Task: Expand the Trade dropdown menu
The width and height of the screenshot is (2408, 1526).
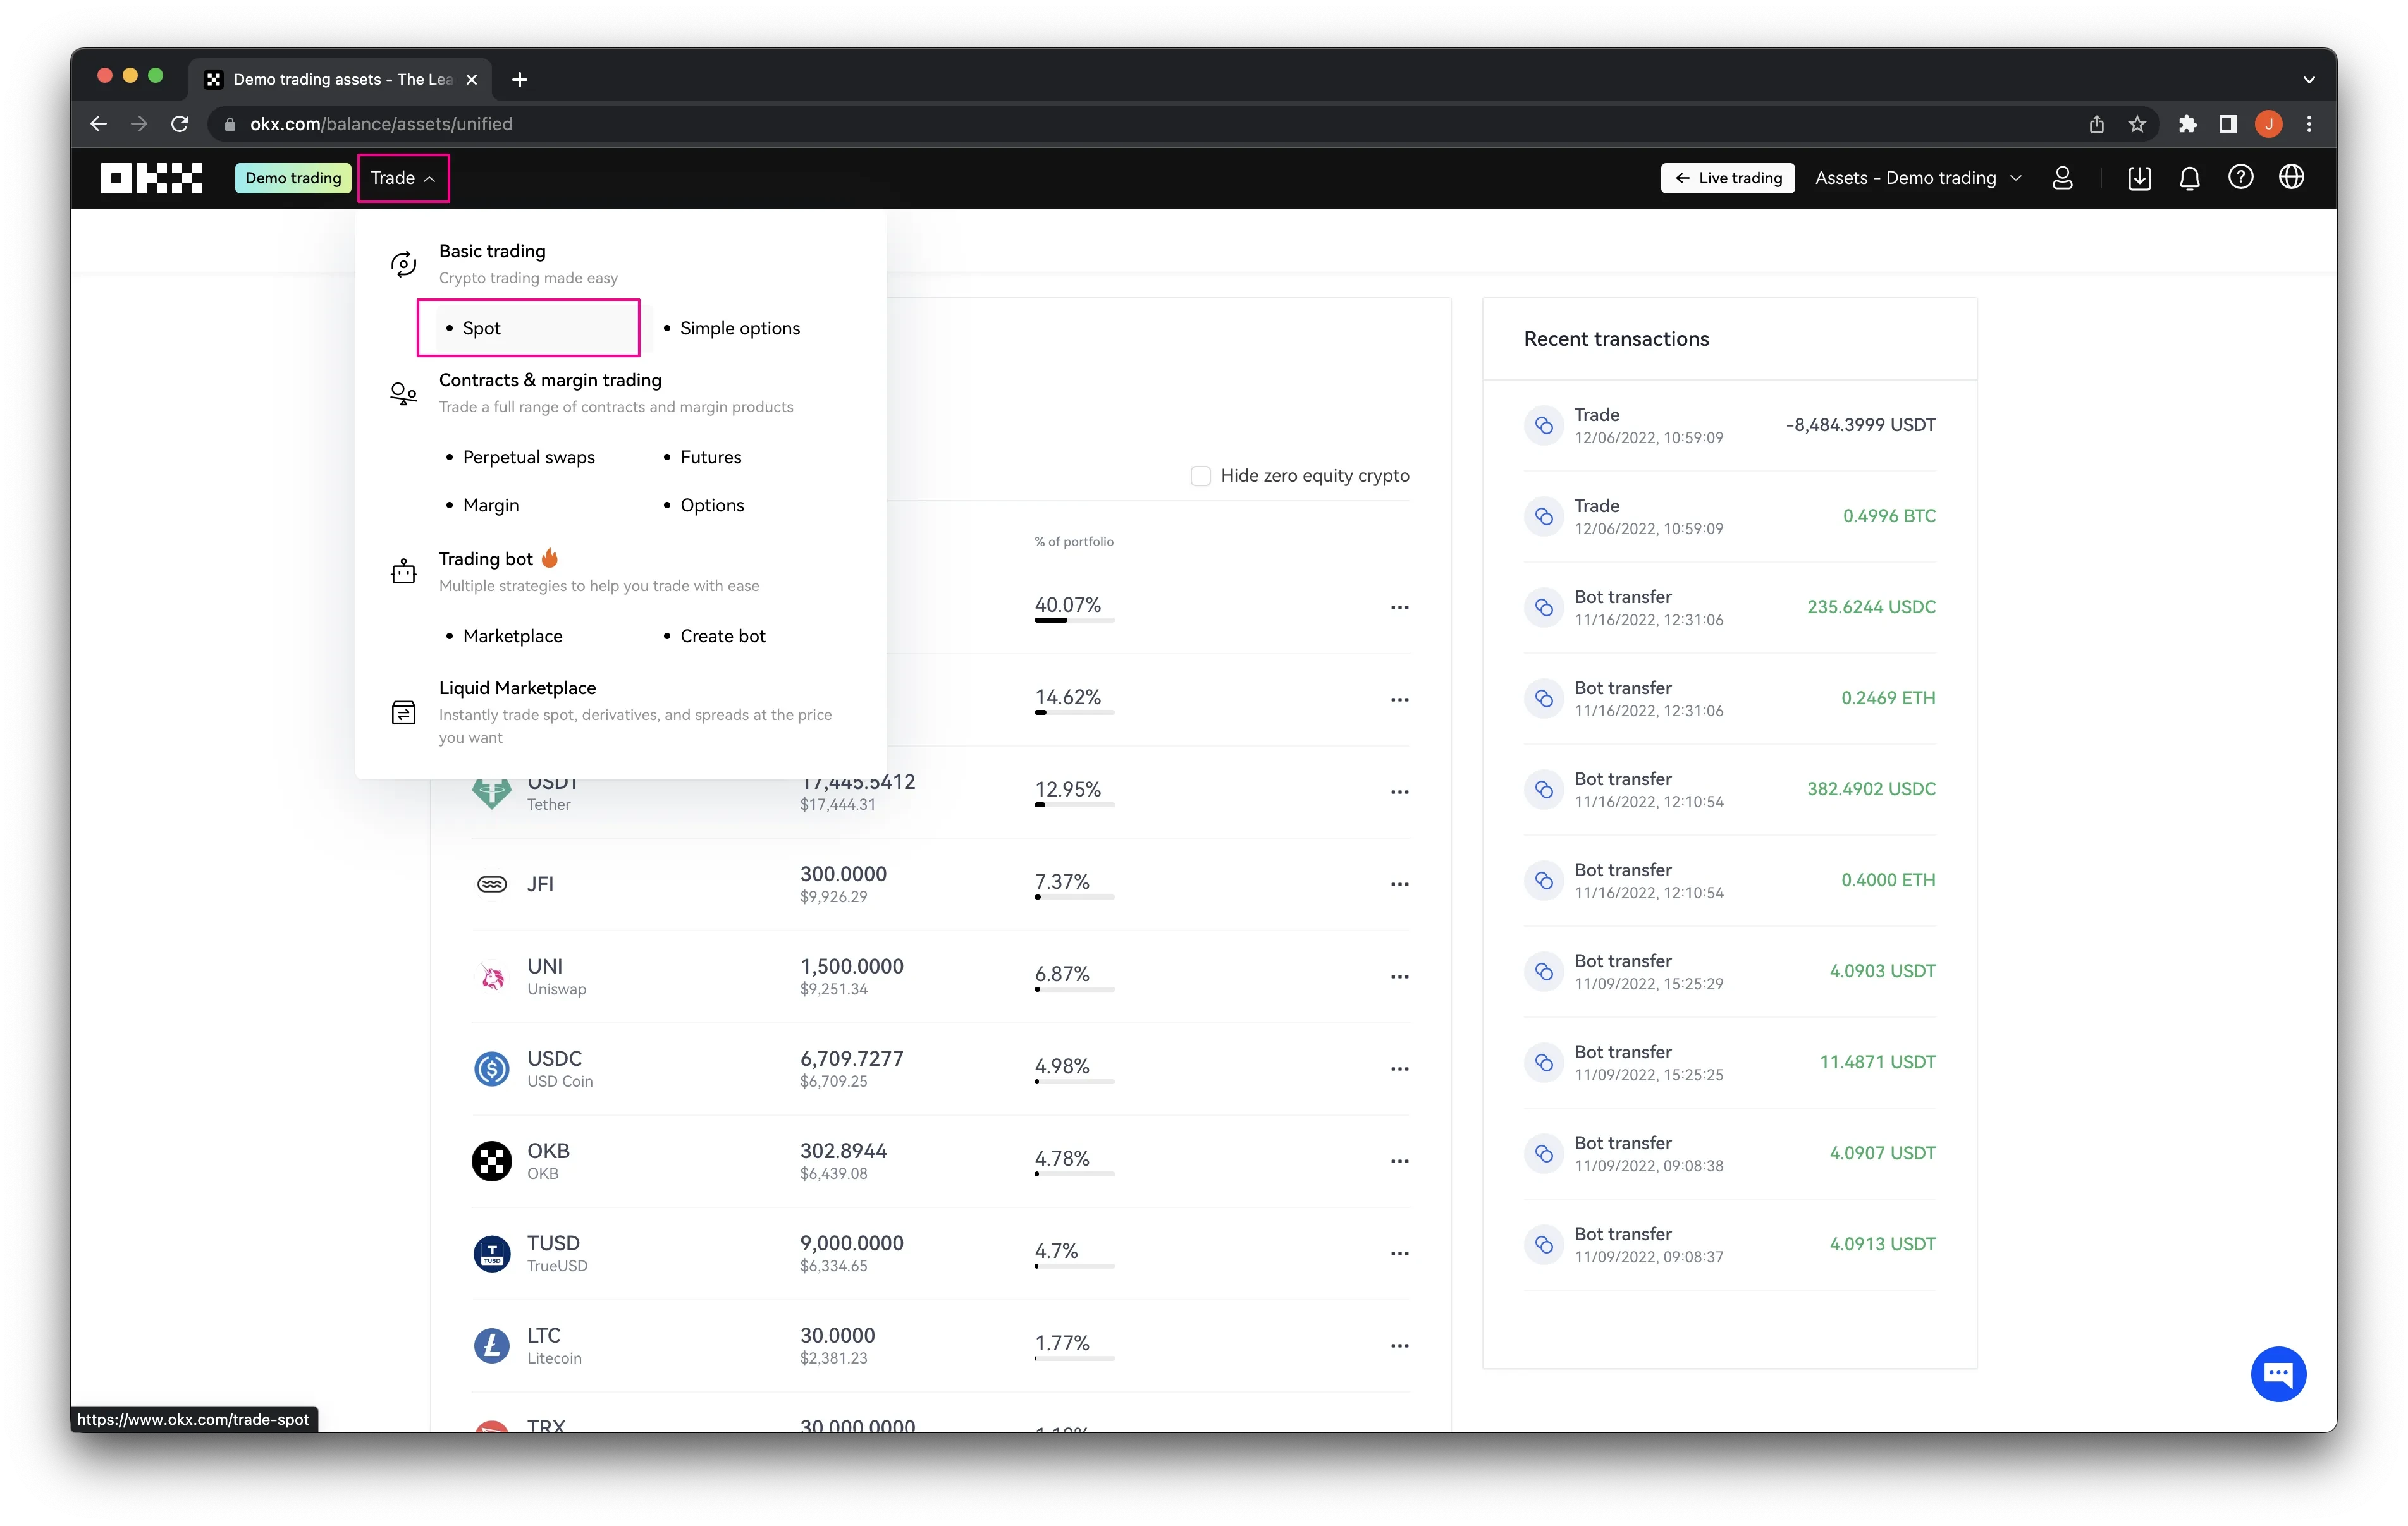Action: pos(402,177)
